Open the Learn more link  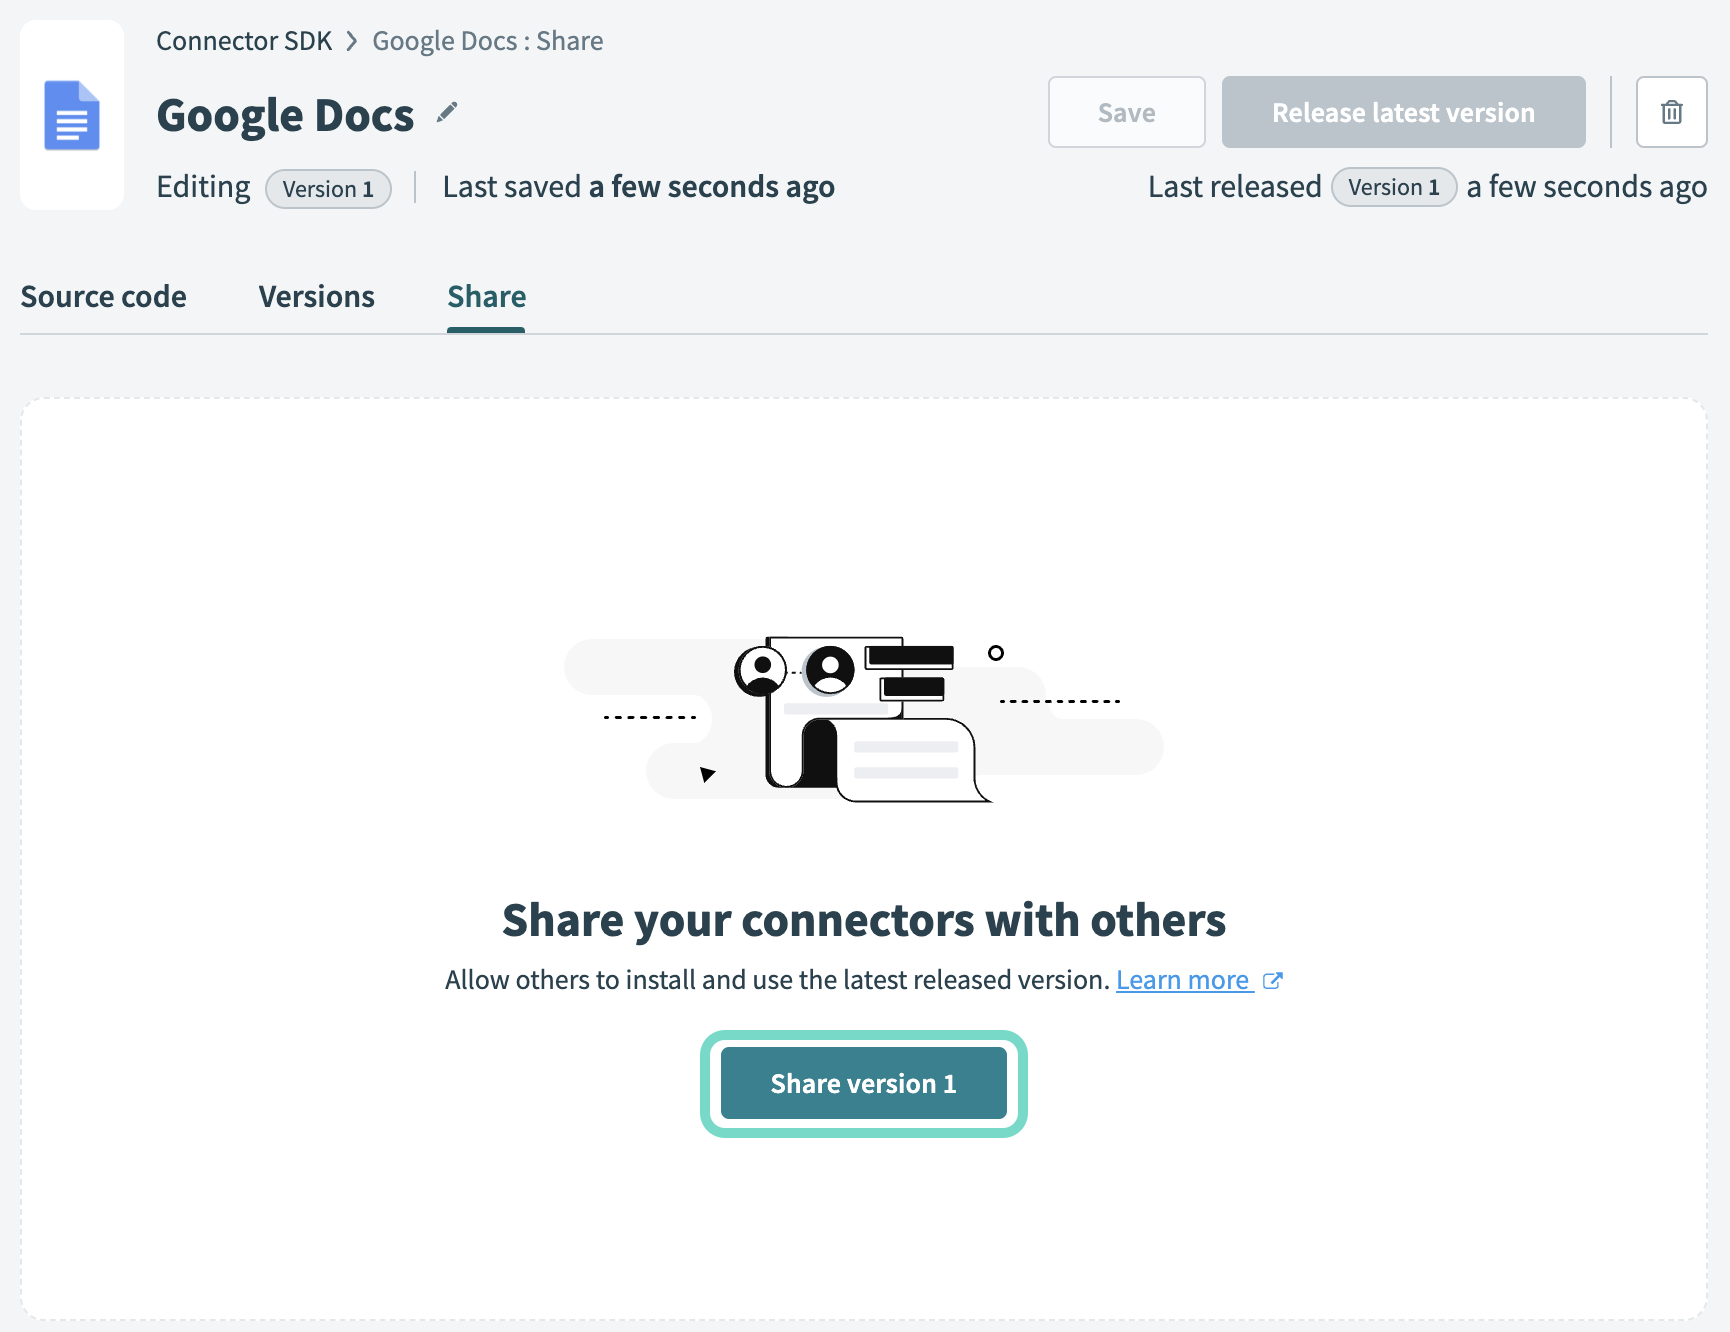(1184, 980)
